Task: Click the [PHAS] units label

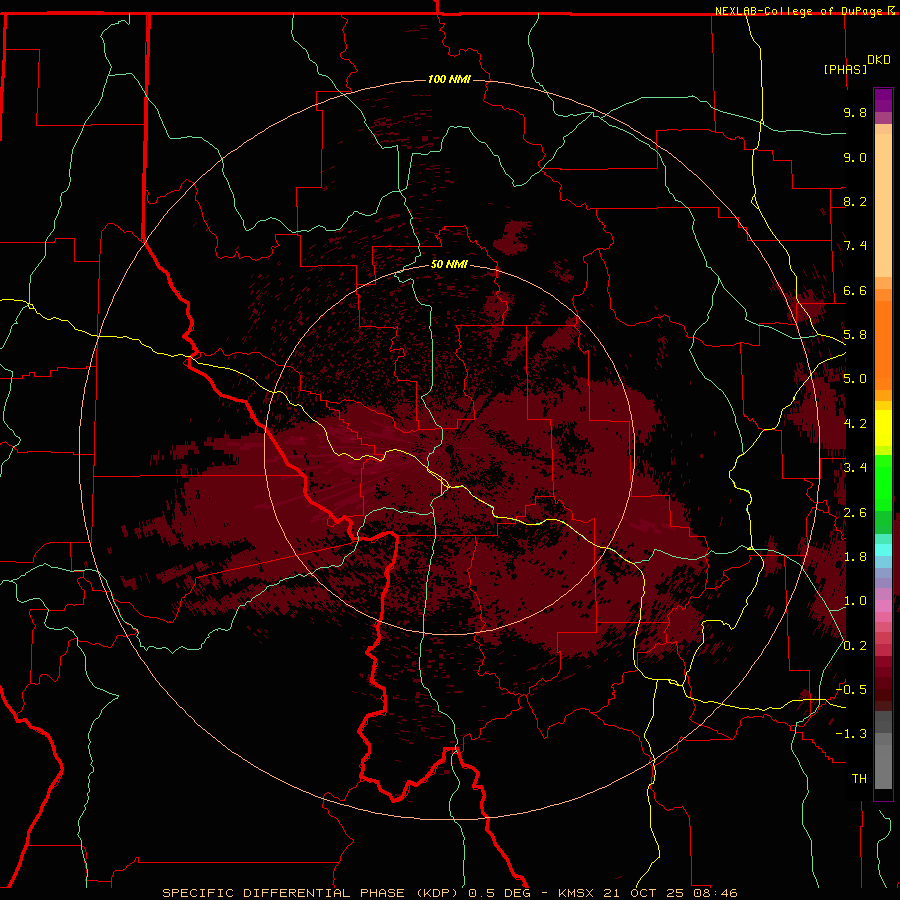Action: (x=845, y=69)
